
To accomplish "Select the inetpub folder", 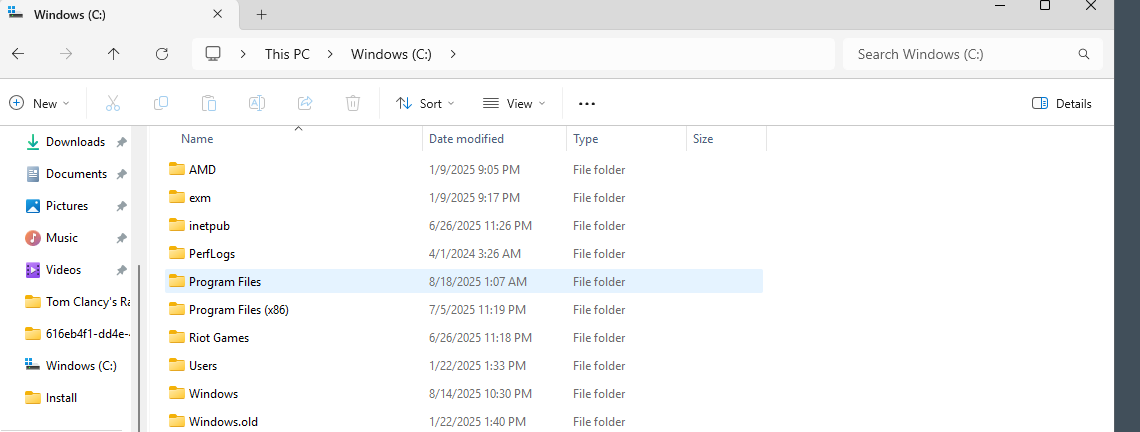I will pos(464,225).
